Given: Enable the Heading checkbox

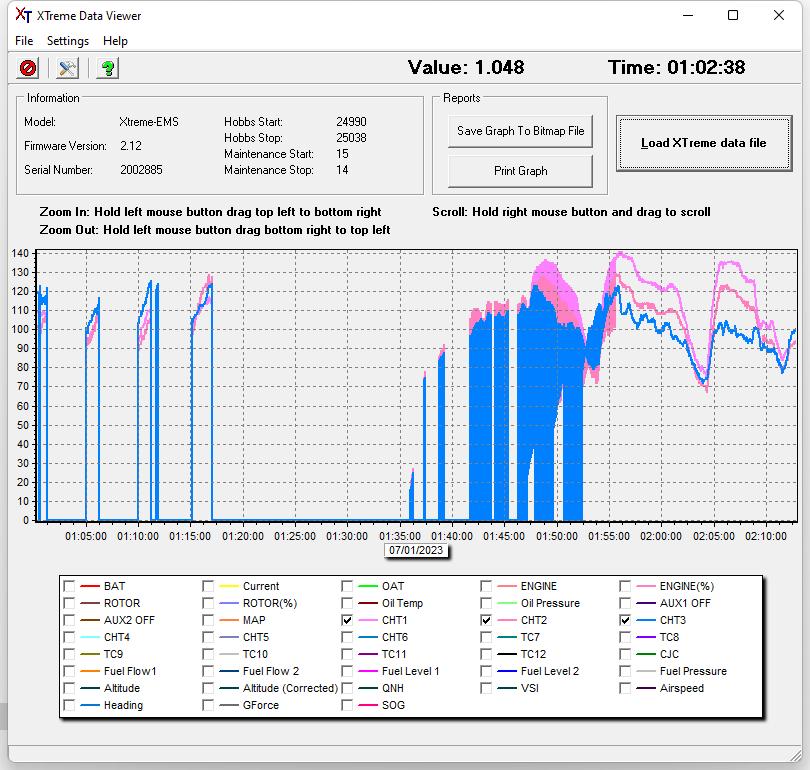Looking at the screenshot, I should pyautogui.click(x=69, y=705).
